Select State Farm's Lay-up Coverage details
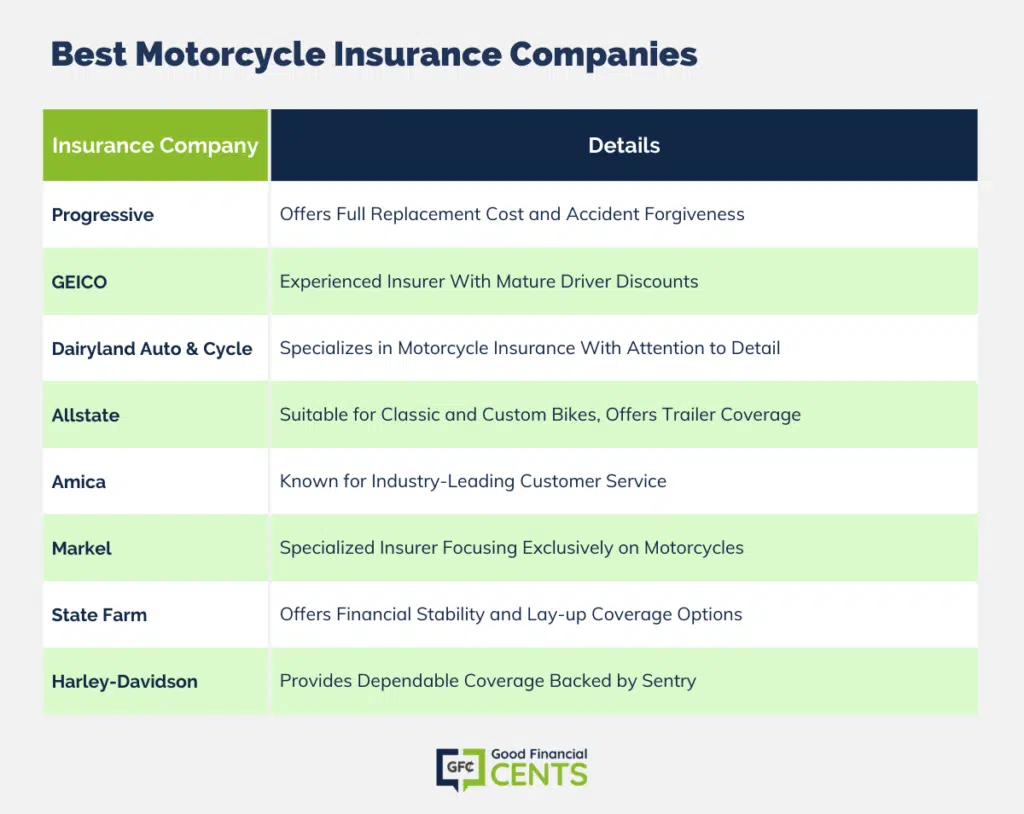The height and width of the screenshot is (814, 1024). pyautogui.click(x=511, y=615)
